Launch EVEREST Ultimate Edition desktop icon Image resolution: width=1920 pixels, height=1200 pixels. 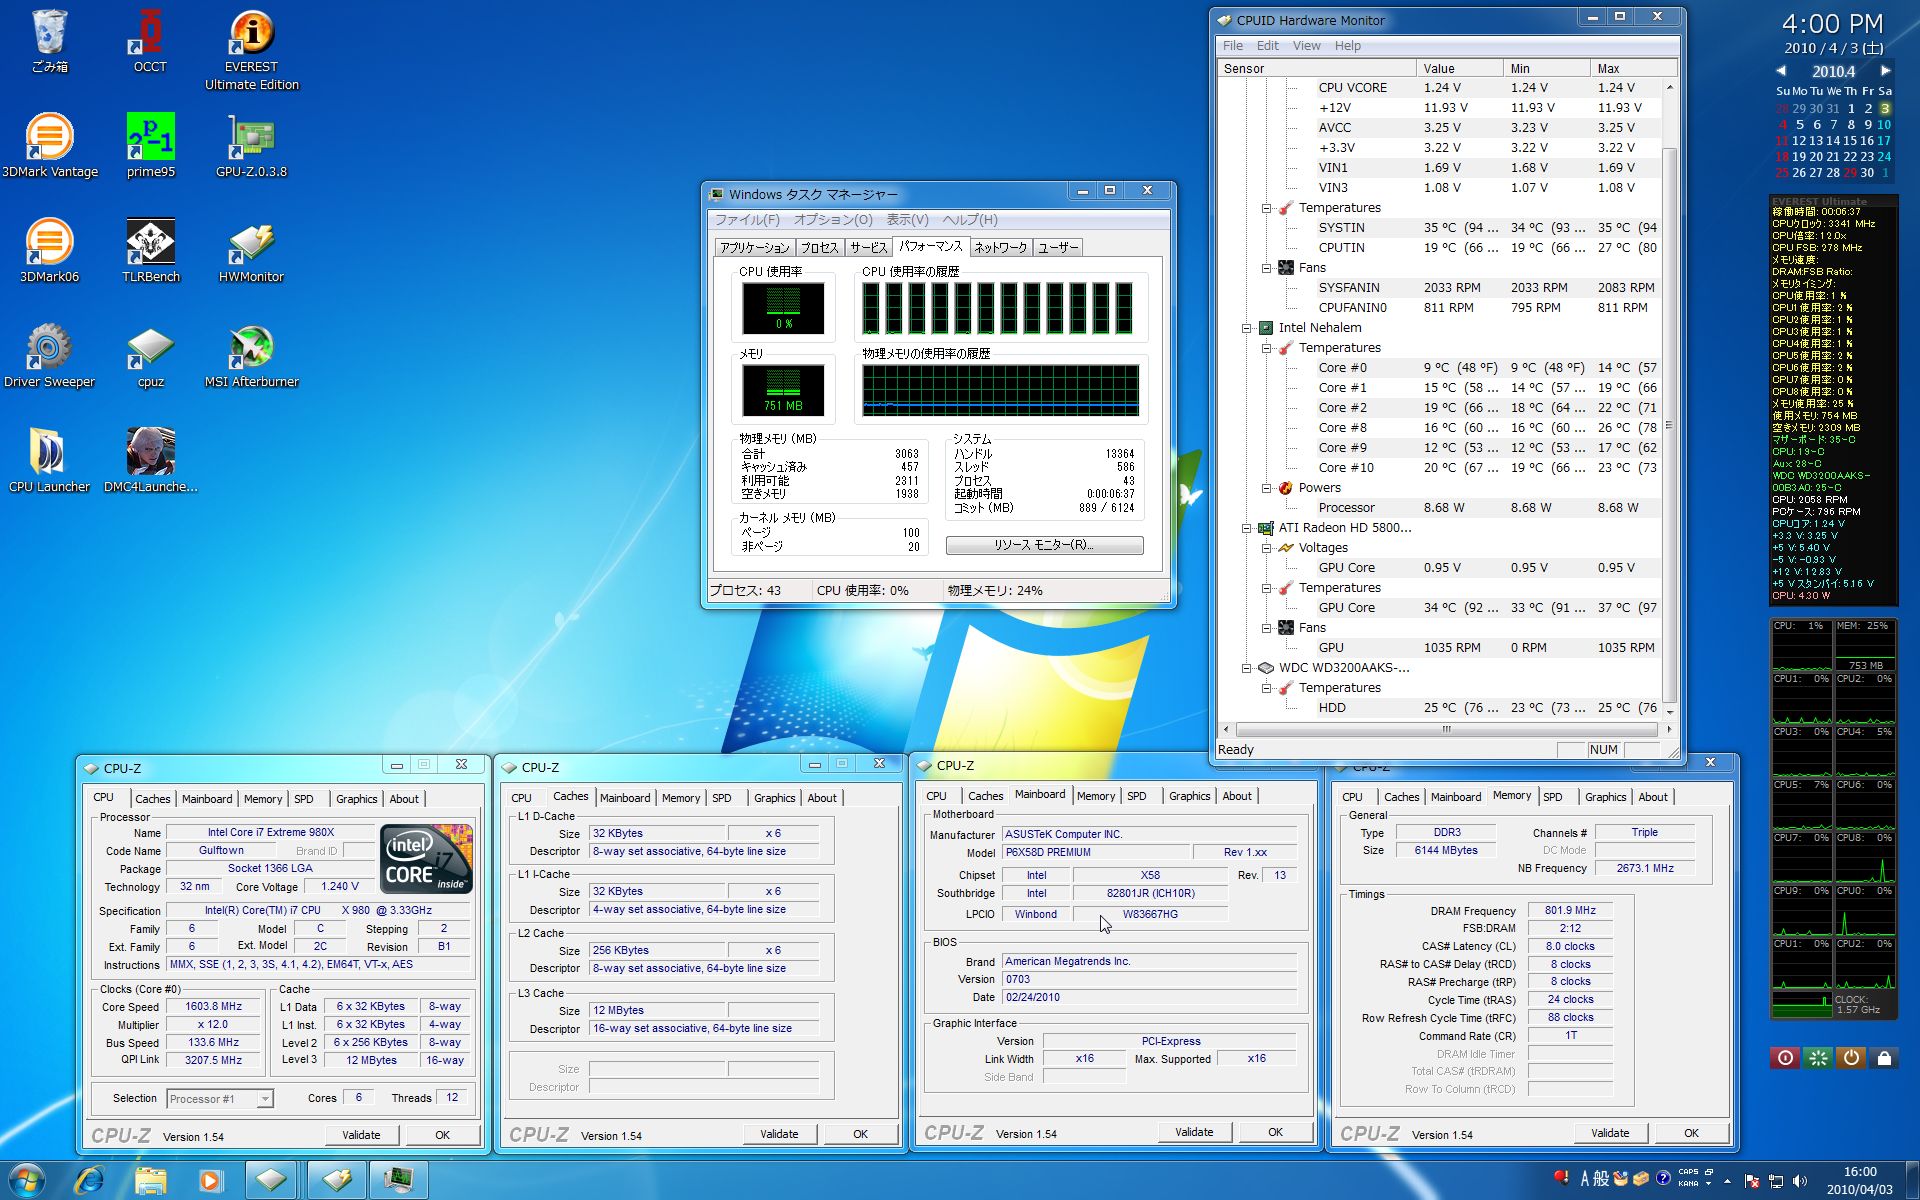(x=251, y=50)
